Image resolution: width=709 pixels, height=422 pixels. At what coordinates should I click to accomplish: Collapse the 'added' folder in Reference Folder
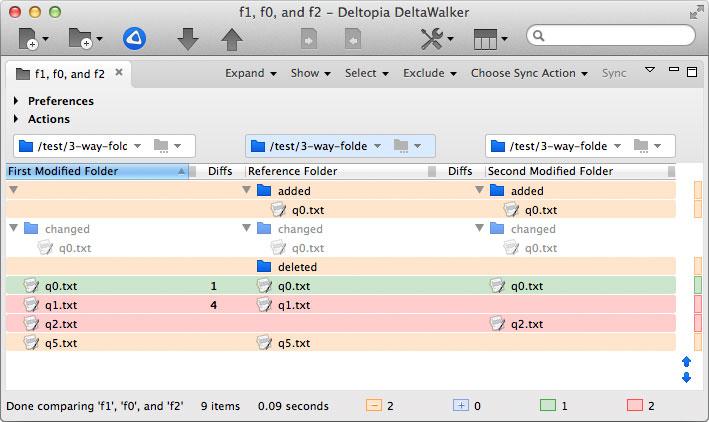(246, 190)
